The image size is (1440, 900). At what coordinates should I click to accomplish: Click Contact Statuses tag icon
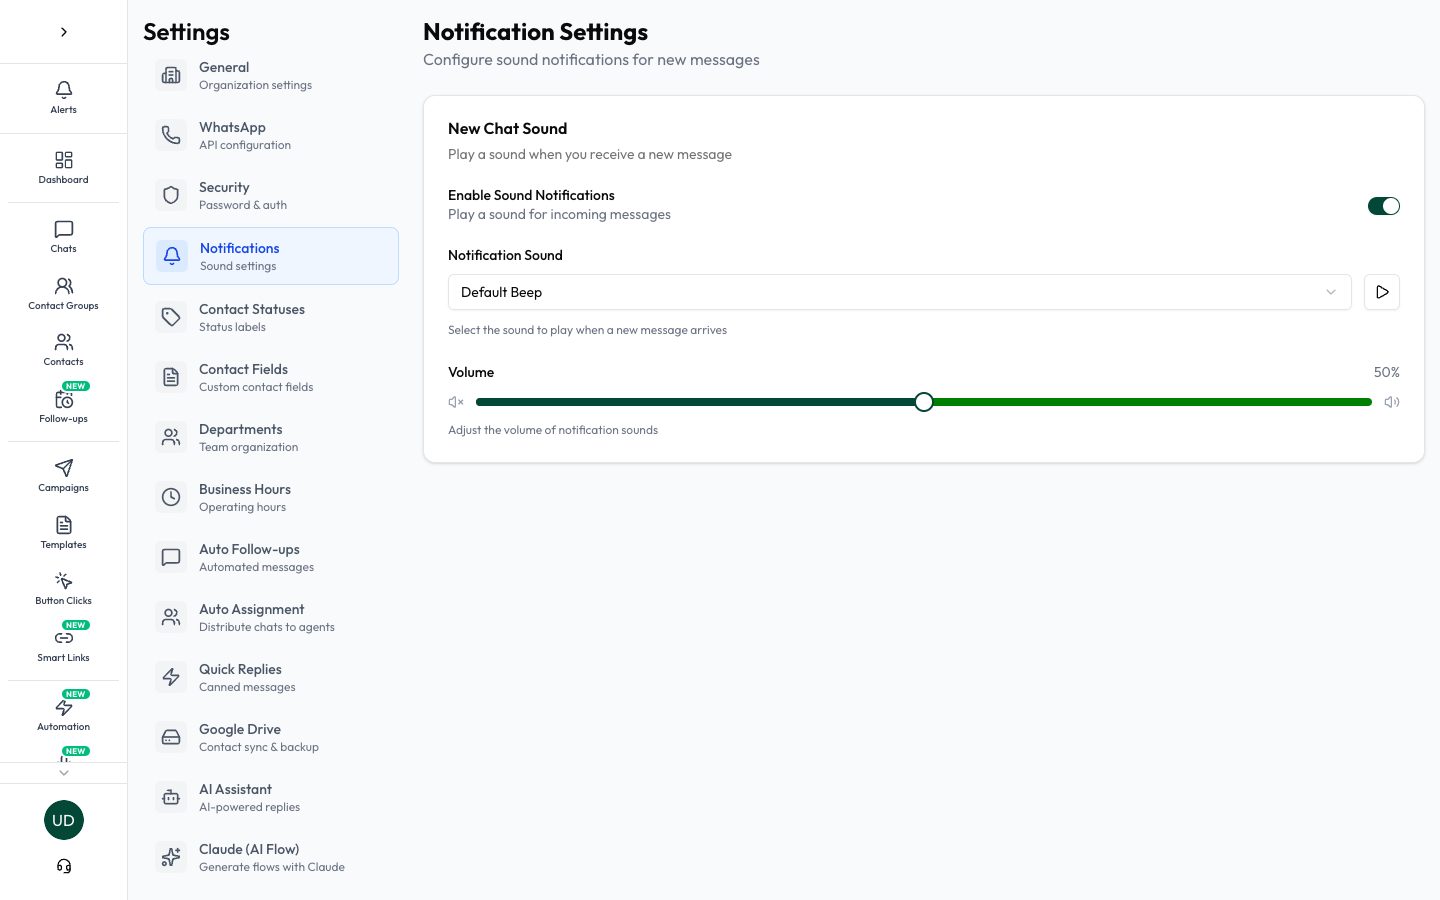(171, 317)
